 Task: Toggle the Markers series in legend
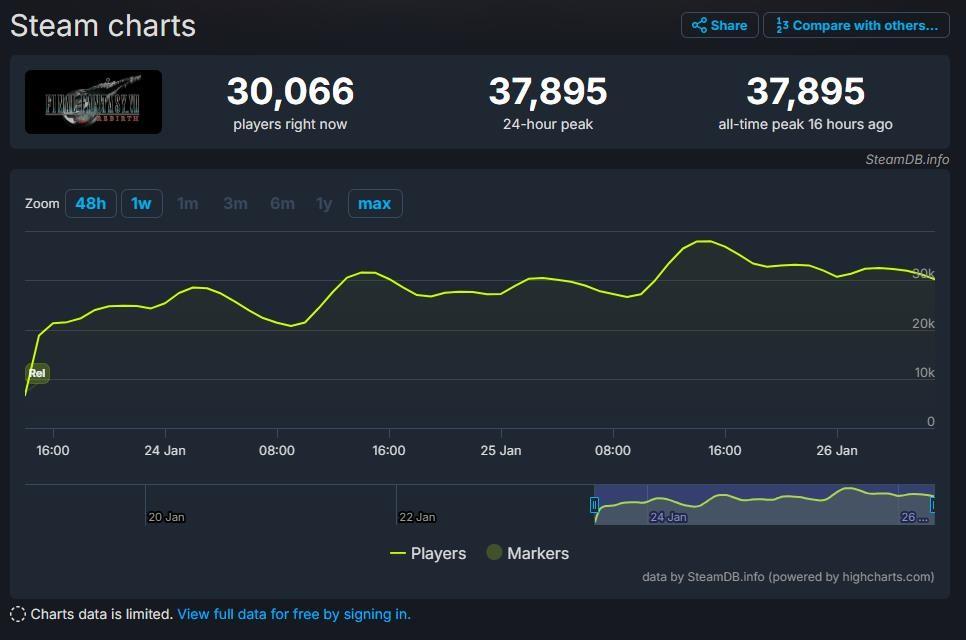tap(527, 553)
